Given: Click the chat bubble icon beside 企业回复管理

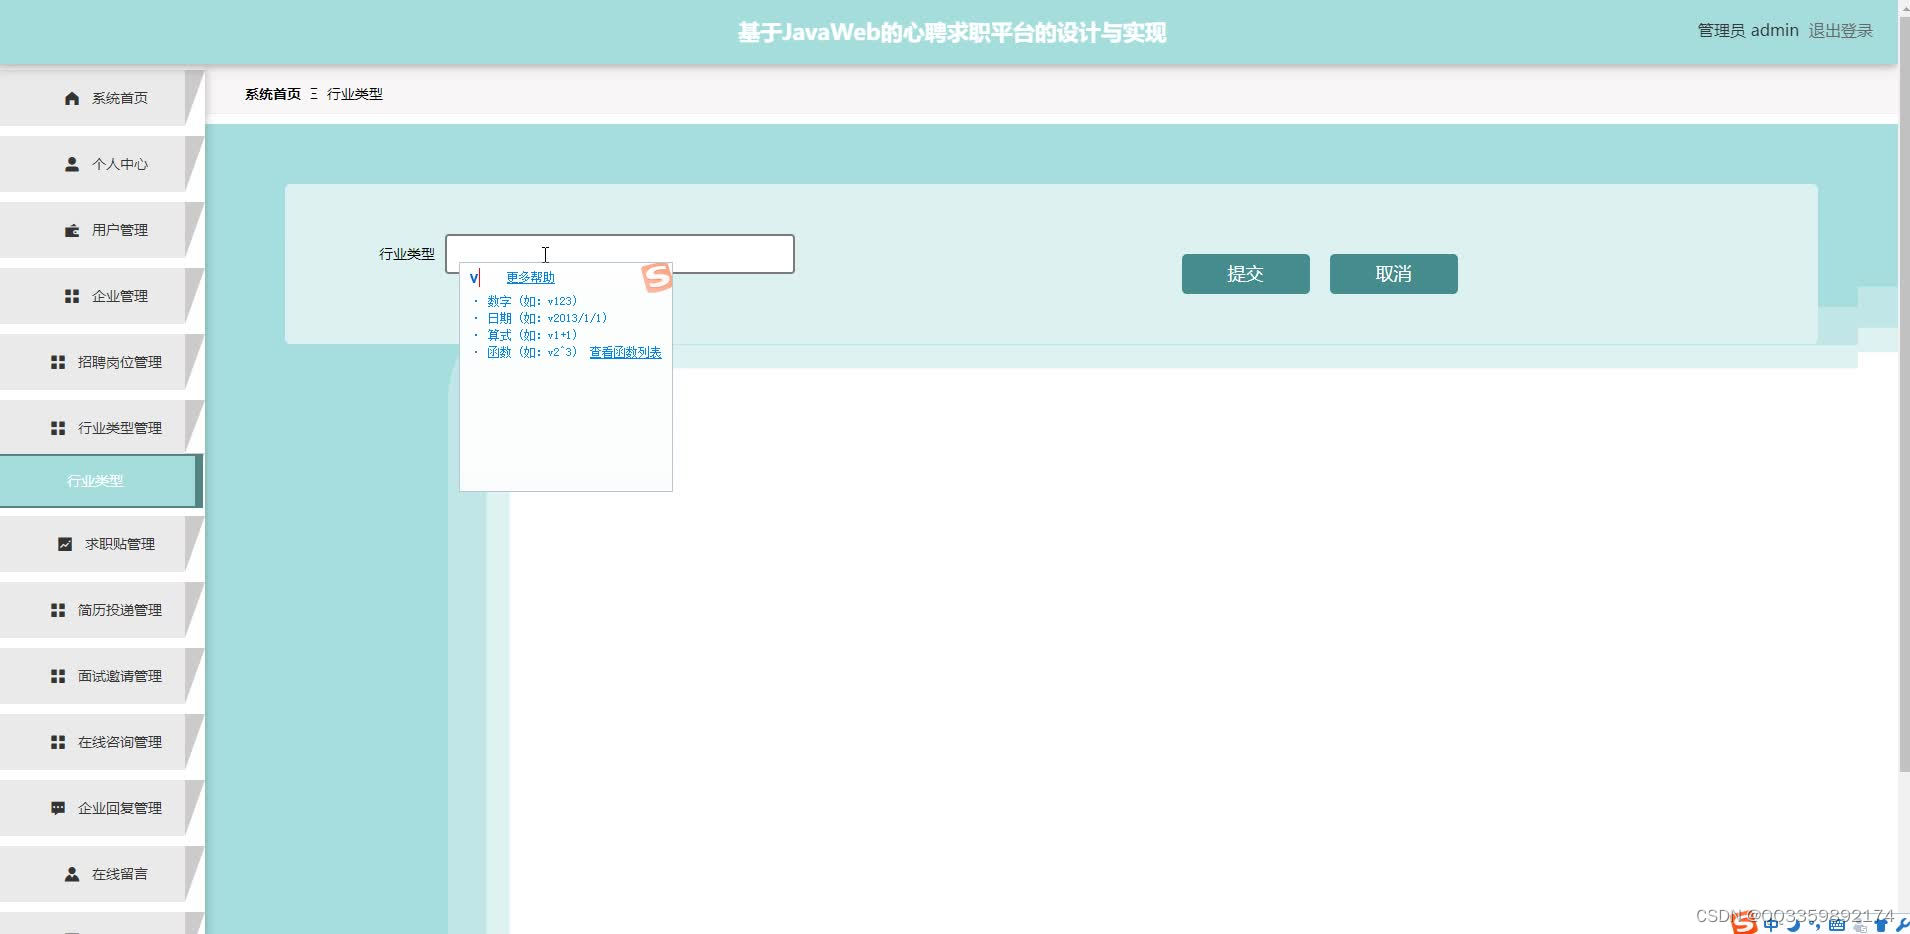Looking at the screenshot, I should click(x=58, y=808).
